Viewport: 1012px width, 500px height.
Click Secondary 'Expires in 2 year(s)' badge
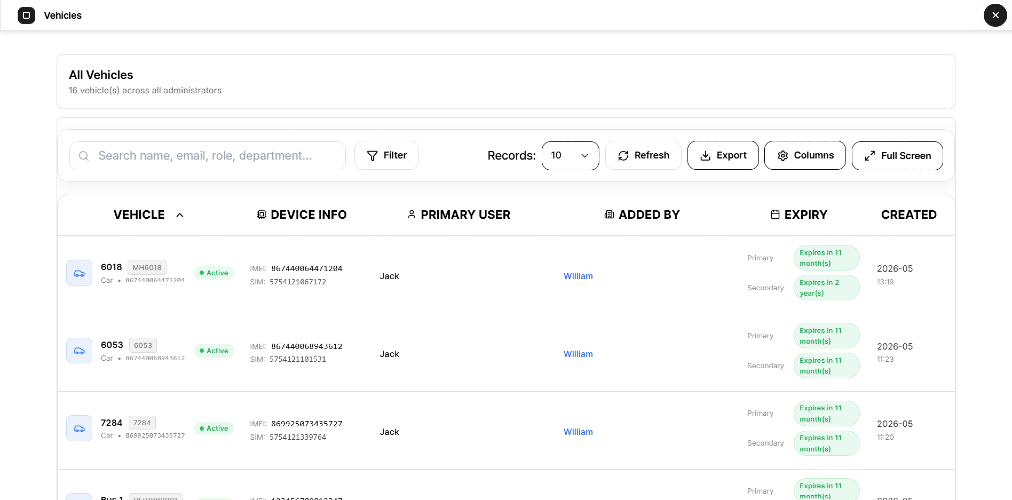[x=827, y=288]
